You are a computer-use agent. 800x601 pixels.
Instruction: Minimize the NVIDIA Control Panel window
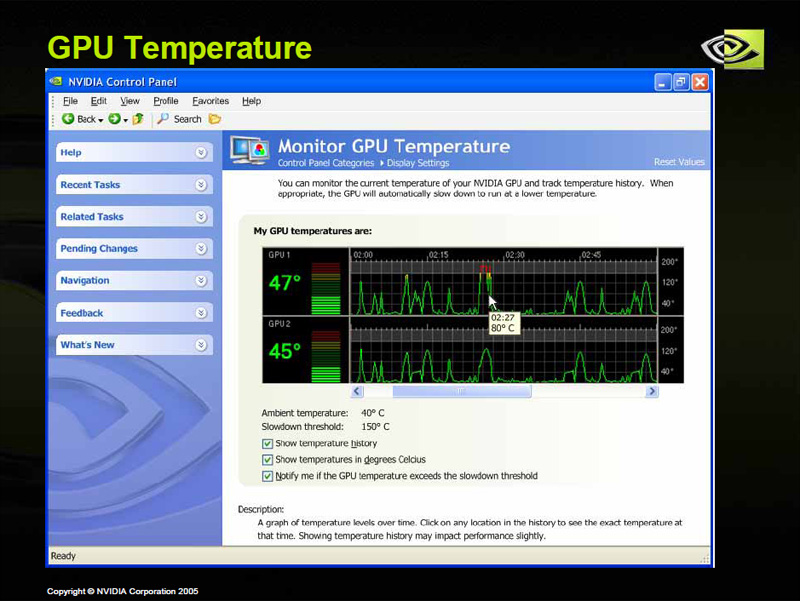point(662,82)
